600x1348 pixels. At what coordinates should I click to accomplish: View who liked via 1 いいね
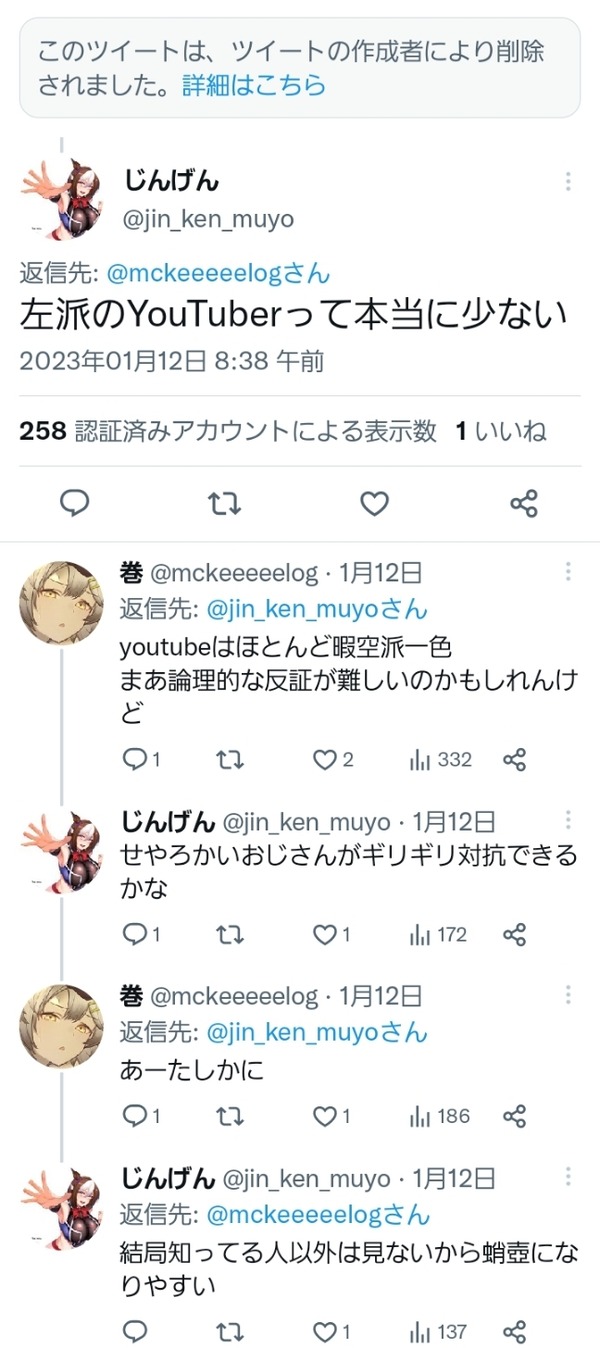501,431
